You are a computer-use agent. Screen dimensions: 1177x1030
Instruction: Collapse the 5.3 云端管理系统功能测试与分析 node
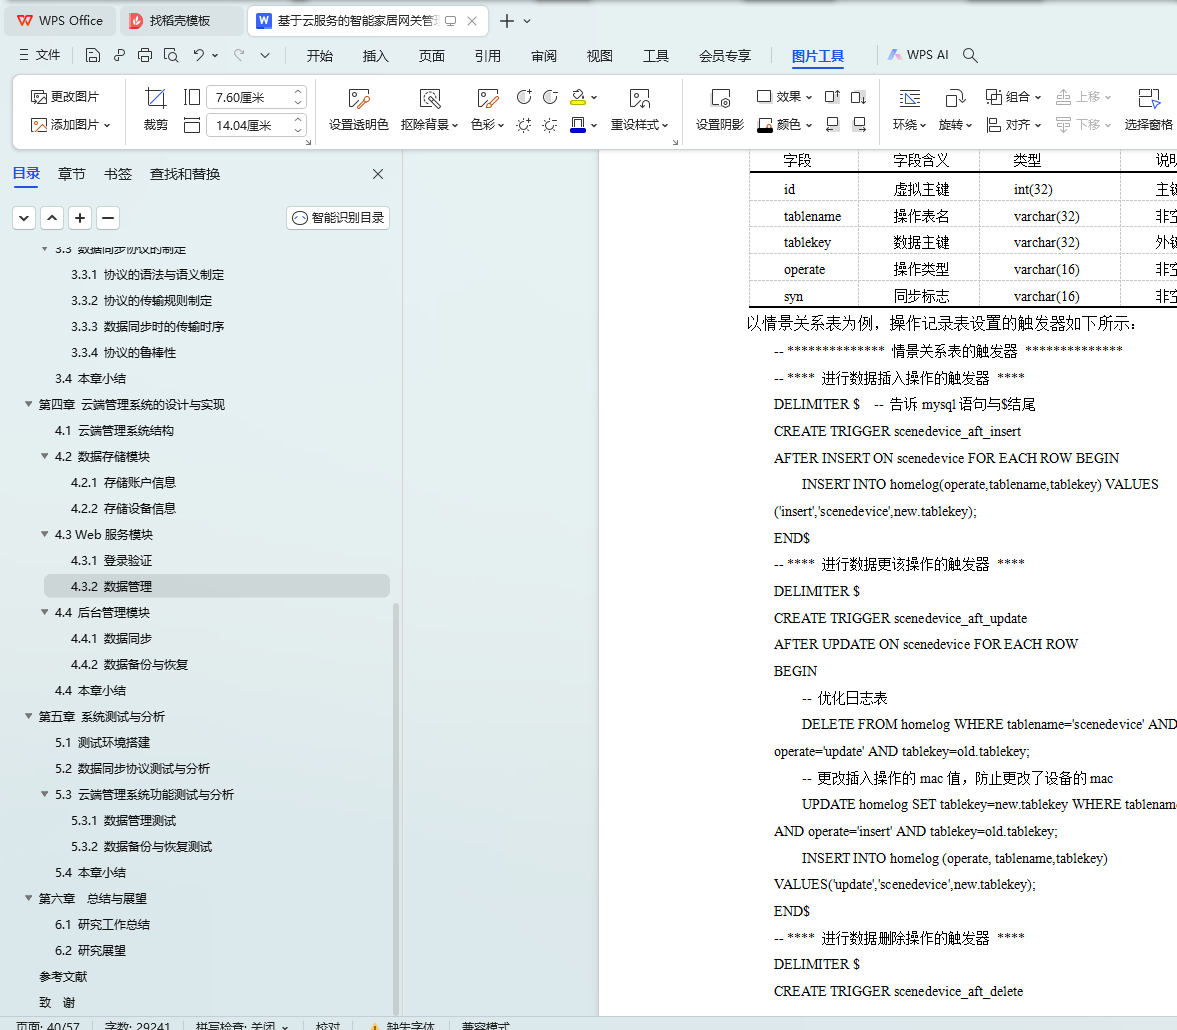(x=44, y=794)
